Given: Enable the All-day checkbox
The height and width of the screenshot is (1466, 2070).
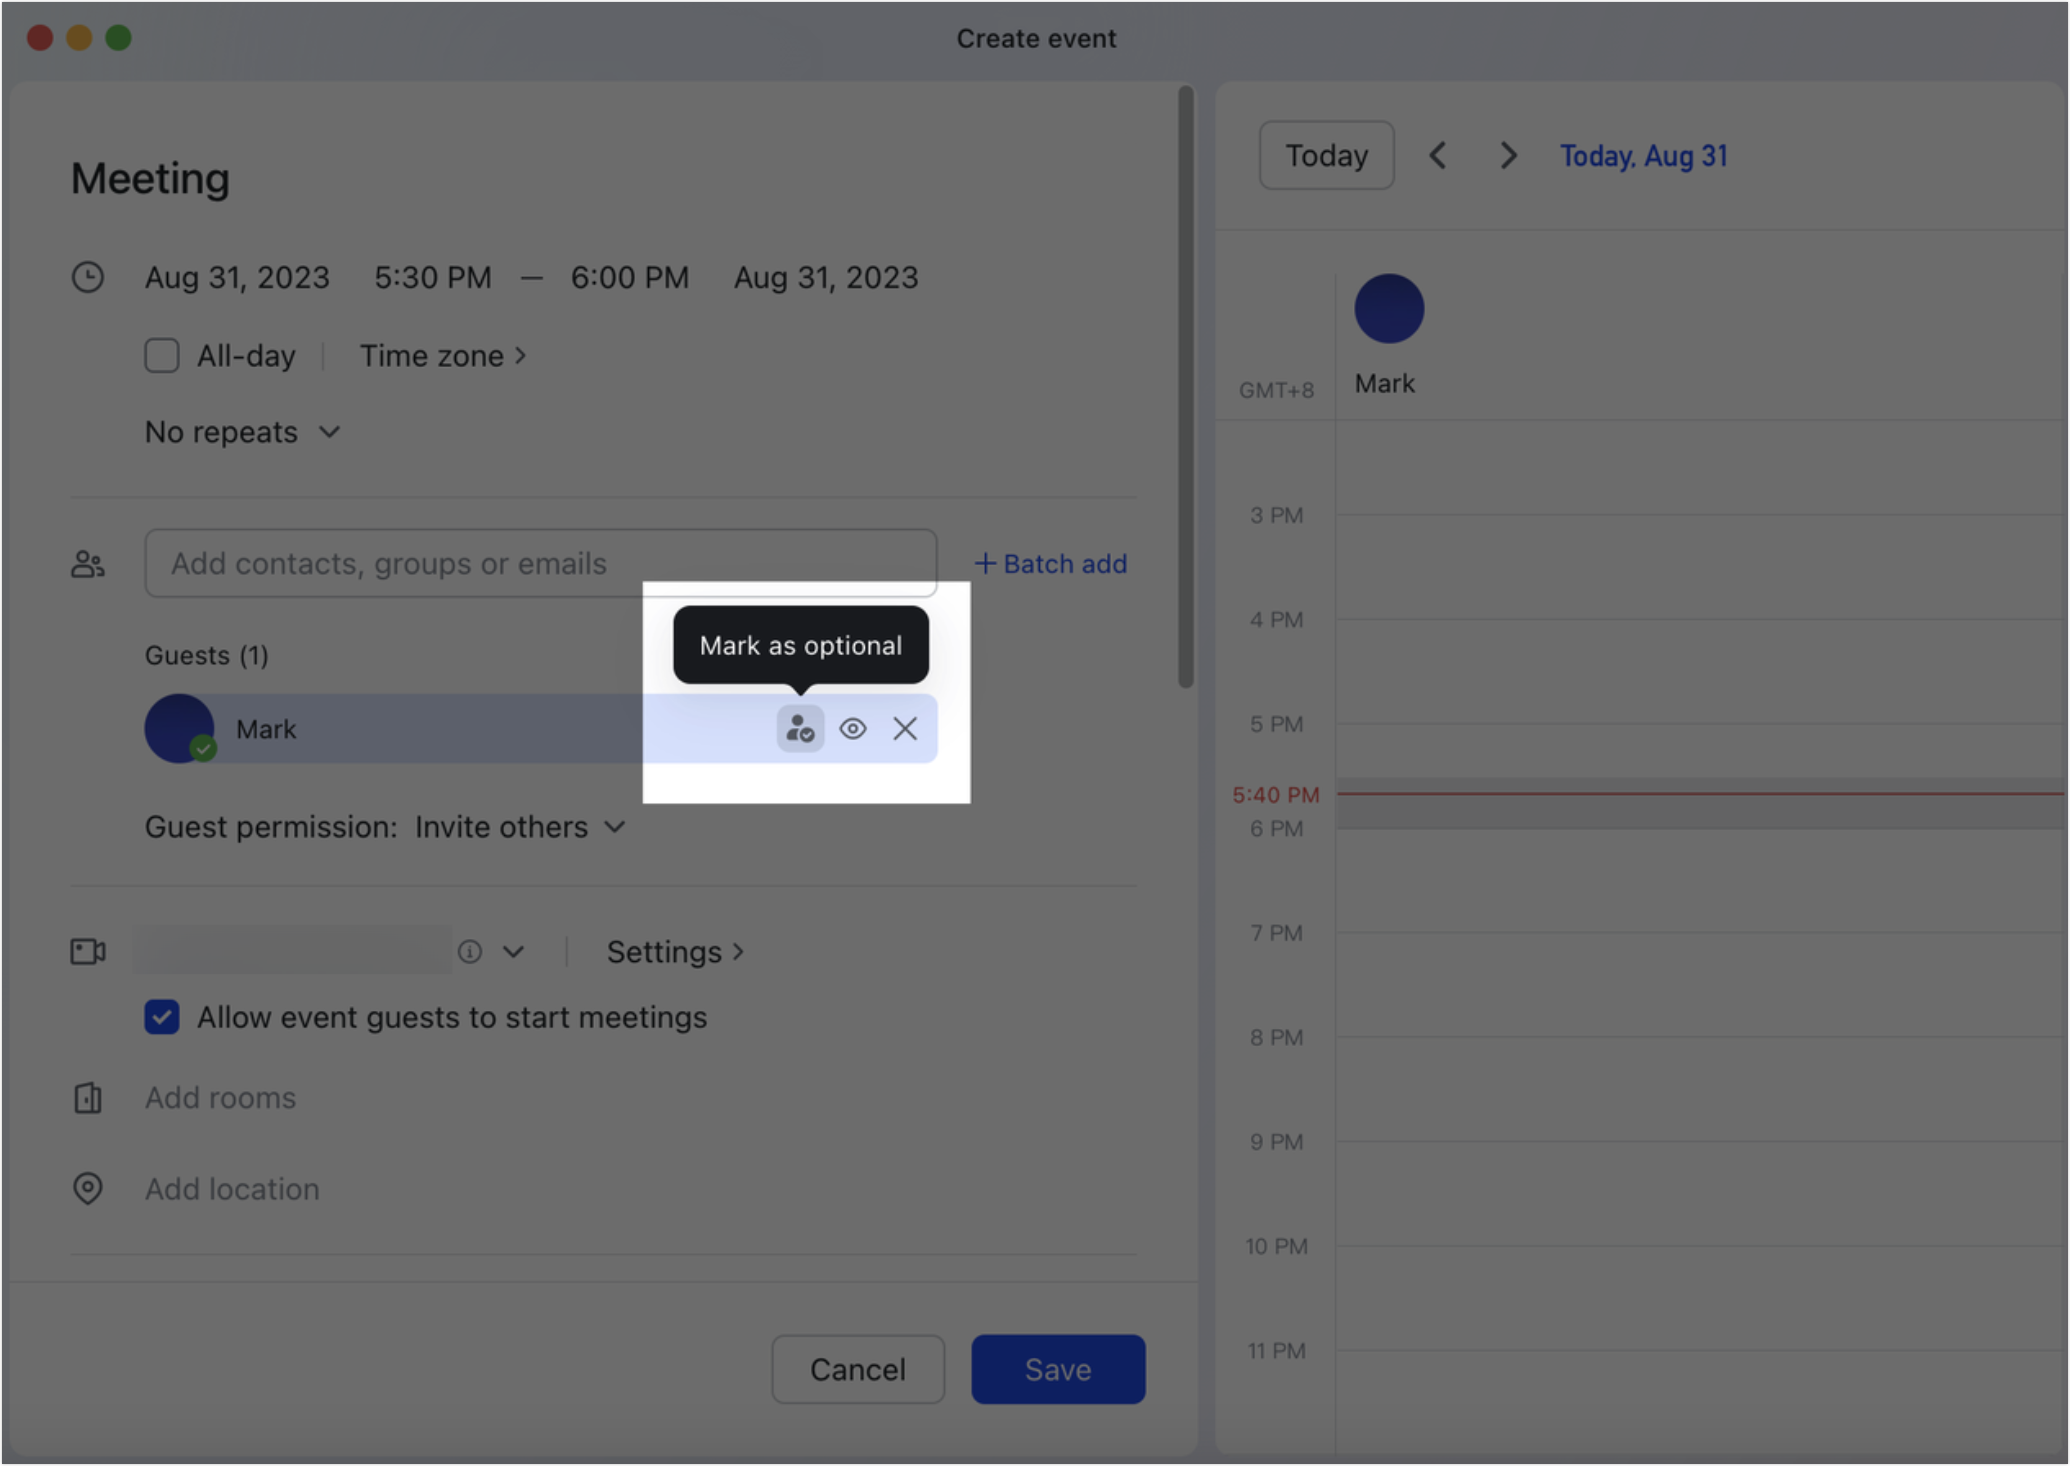Looking at the screenshot, I should 161,355.
